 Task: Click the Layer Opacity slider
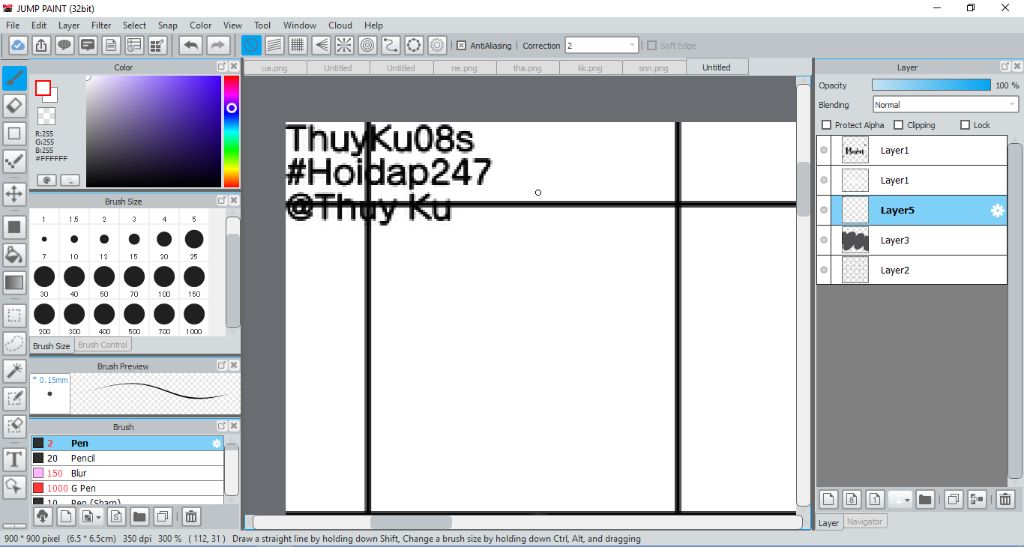point(931,85)
